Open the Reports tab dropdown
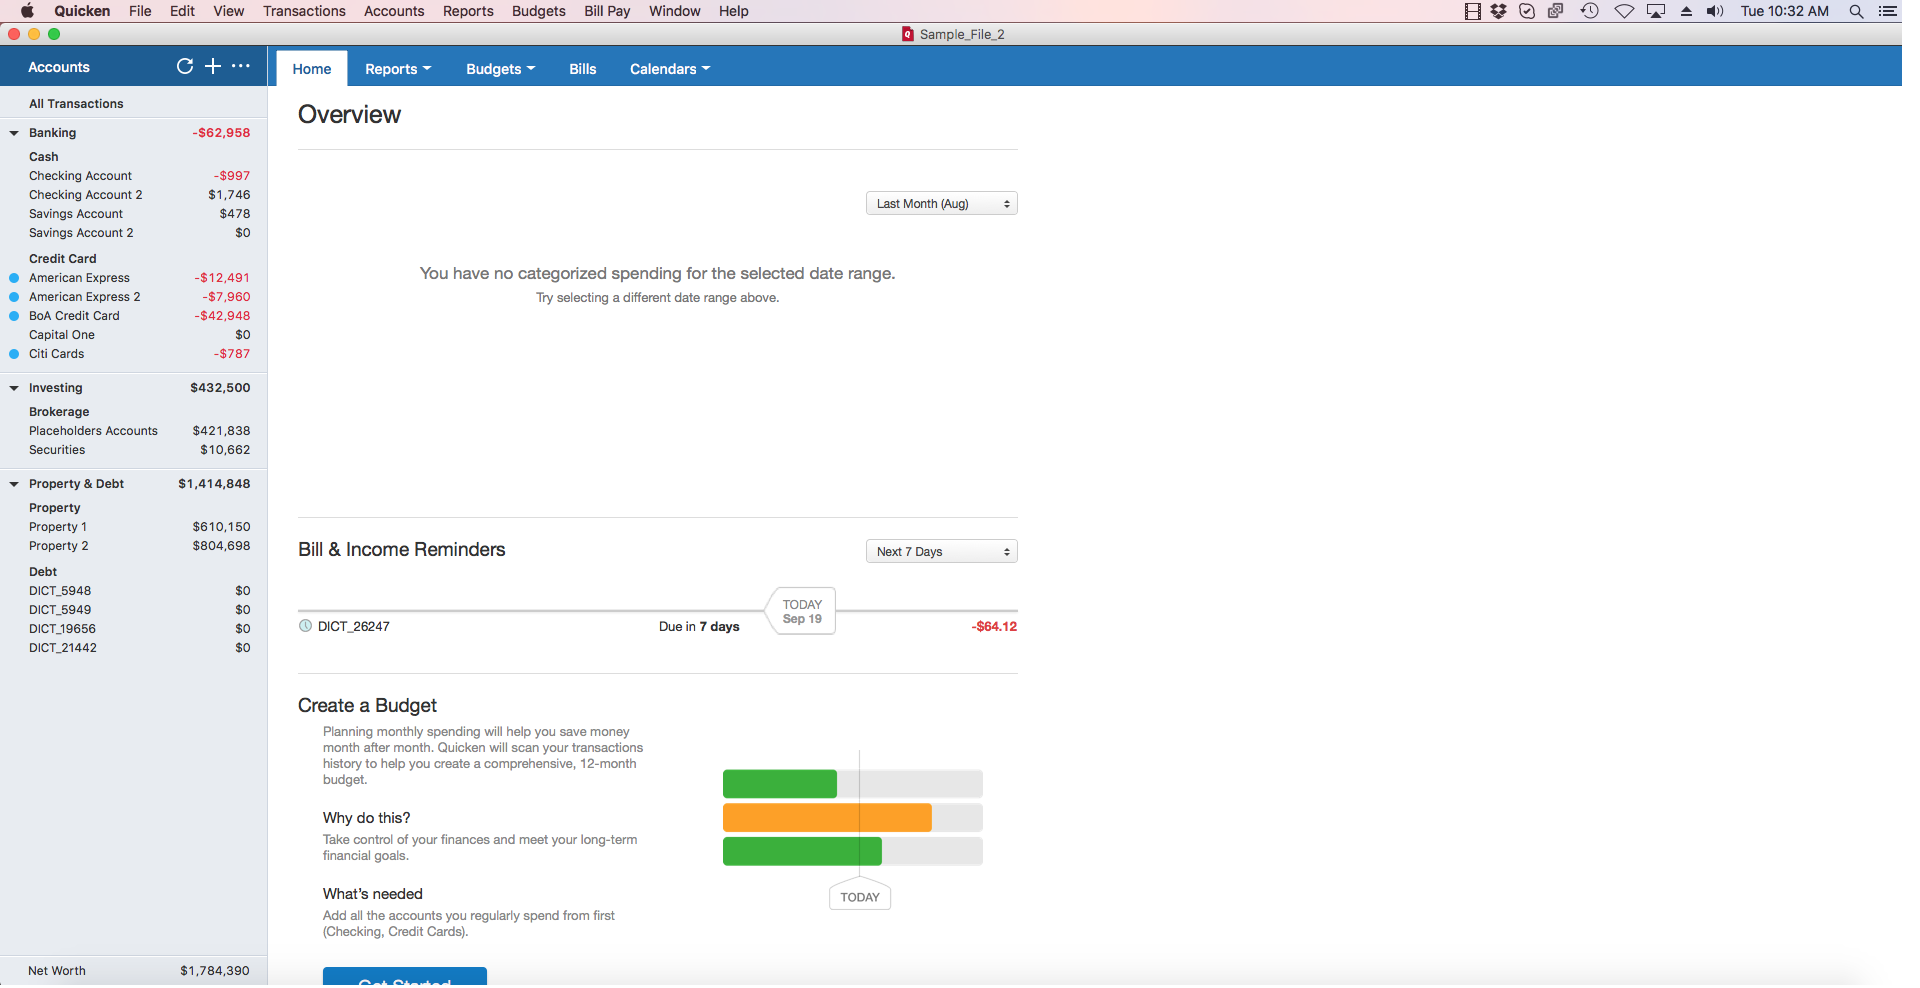The height and width of the screenshot is (988, 1920). tap(398, 69)
